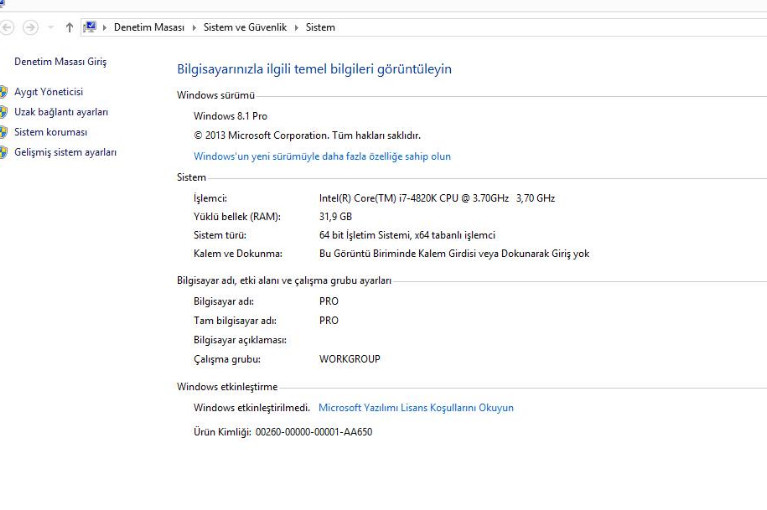
Task: Select the 64 bit İşletim Sistemi value
Action: pyautogui.click(x=407, y=235)
